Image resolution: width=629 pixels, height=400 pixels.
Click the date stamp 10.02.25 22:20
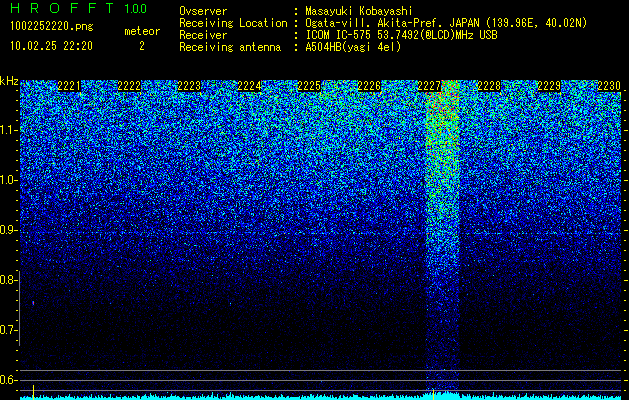(x=51, y=46)
